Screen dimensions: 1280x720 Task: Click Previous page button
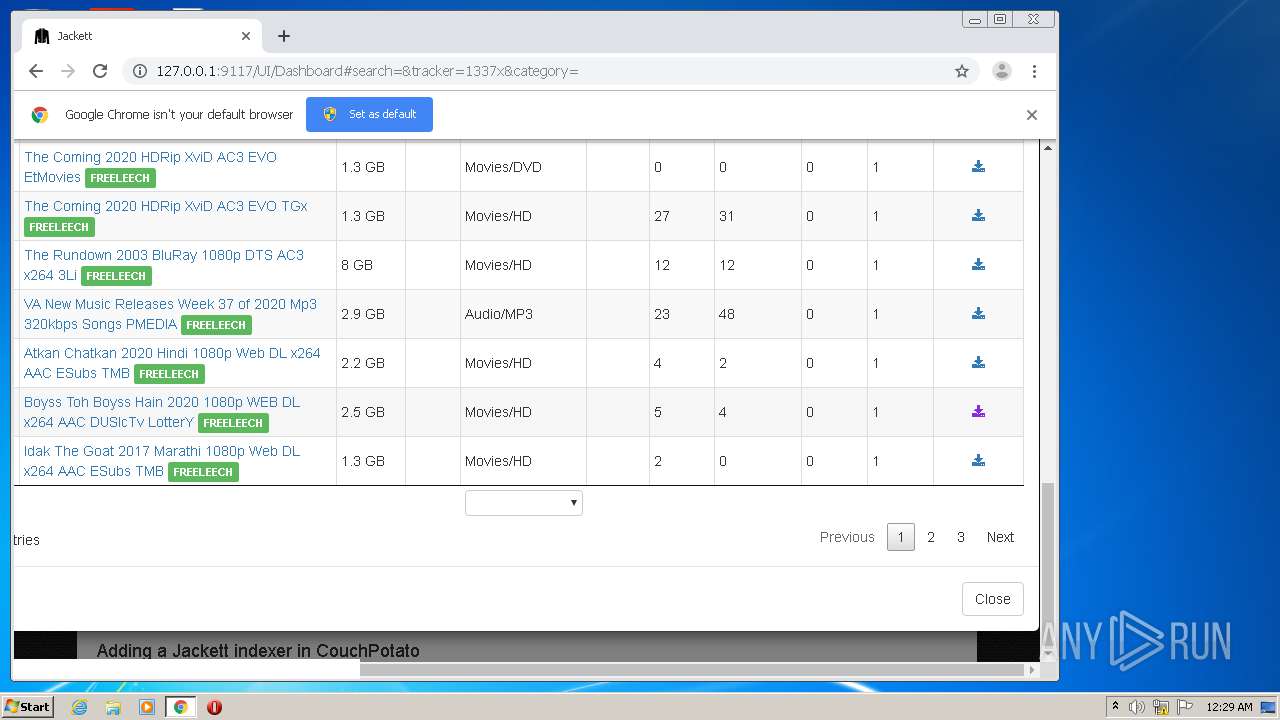pos(847,537)
